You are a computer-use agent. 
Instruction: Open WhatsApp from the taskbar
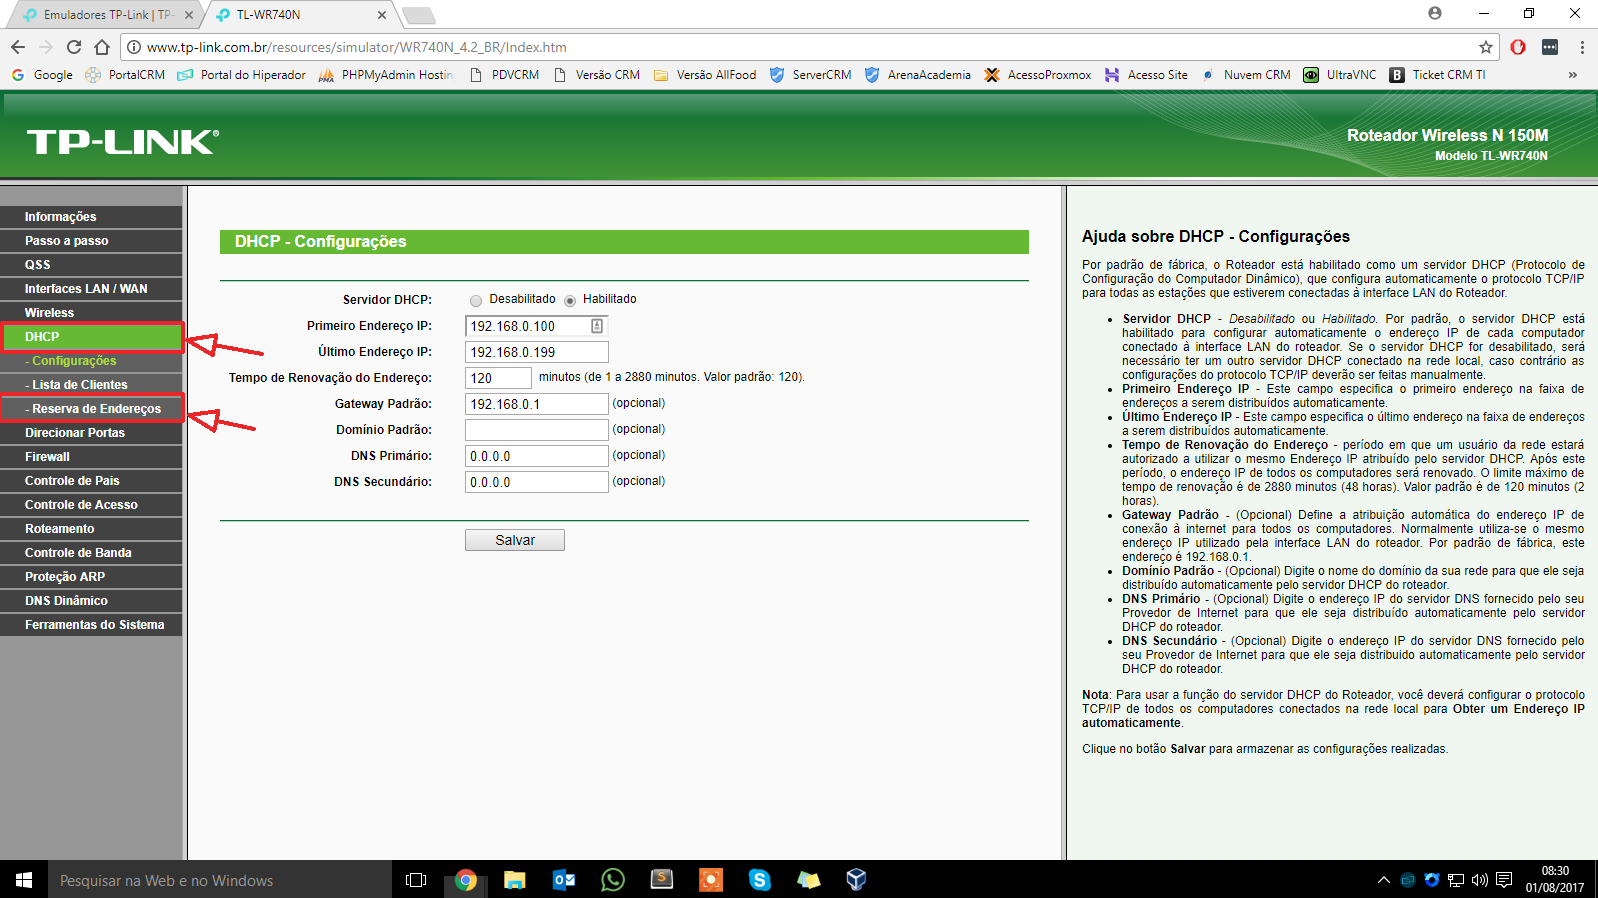pos(612,880)
